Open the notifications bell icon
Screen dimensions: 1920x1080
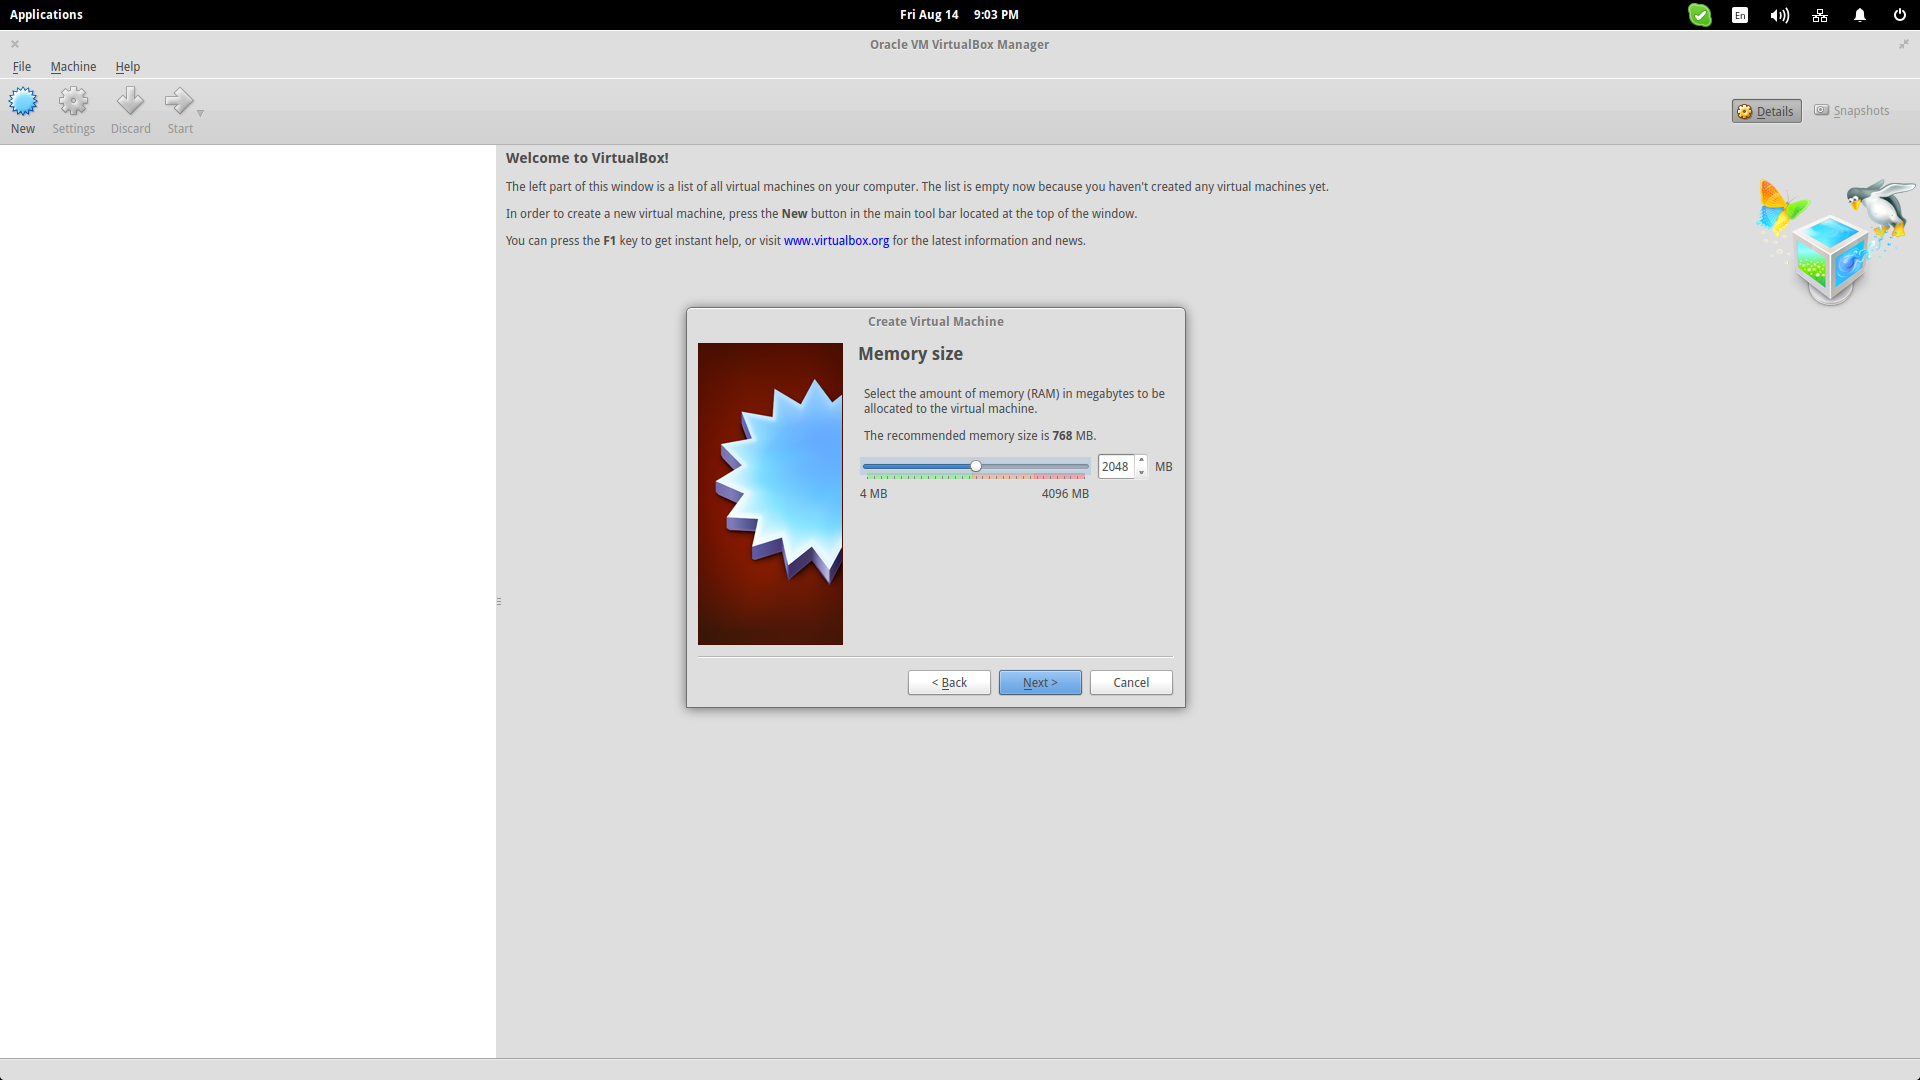tap(1860, 15)
